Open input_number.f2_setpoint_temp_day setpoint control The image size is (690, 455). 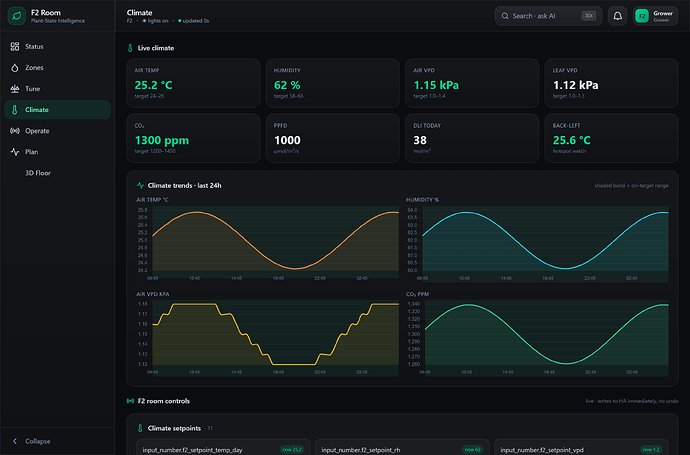(224, 449)
